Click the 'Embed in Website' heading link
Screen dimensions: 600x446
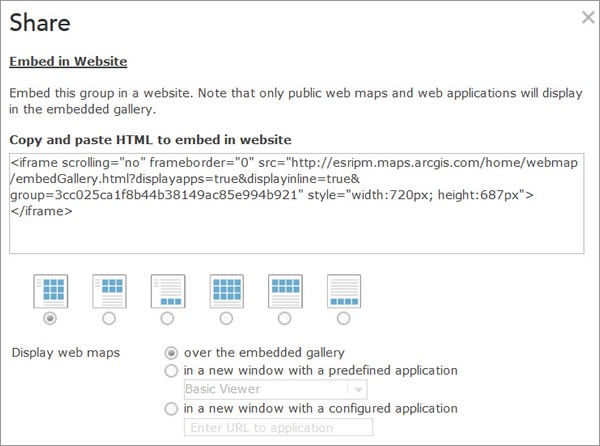coord(68,62)
